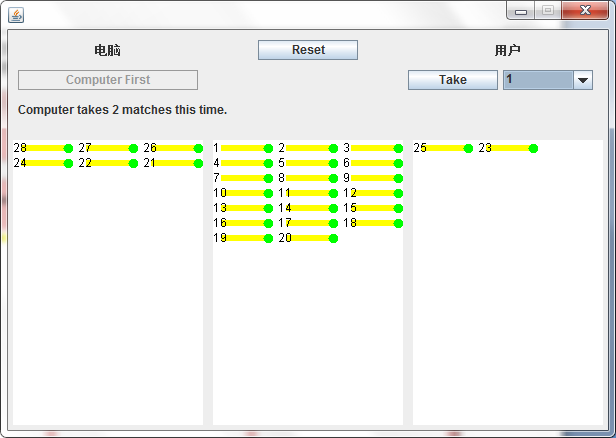Click match number 12 in center pile
Viewport: 616px width, 438px height.
373,193
